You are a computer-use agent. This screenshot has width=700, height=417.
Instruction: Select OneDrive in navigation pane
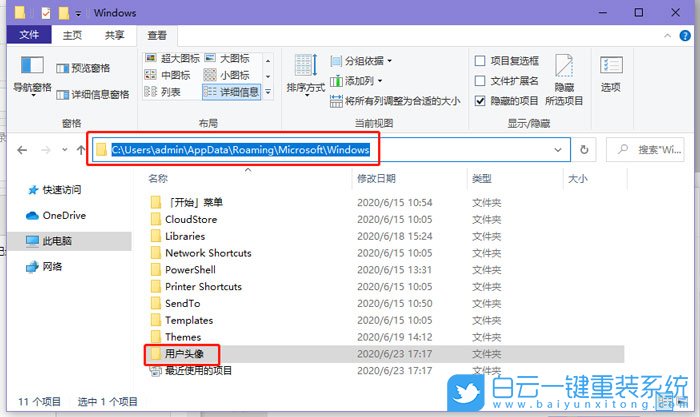[56, 215]
